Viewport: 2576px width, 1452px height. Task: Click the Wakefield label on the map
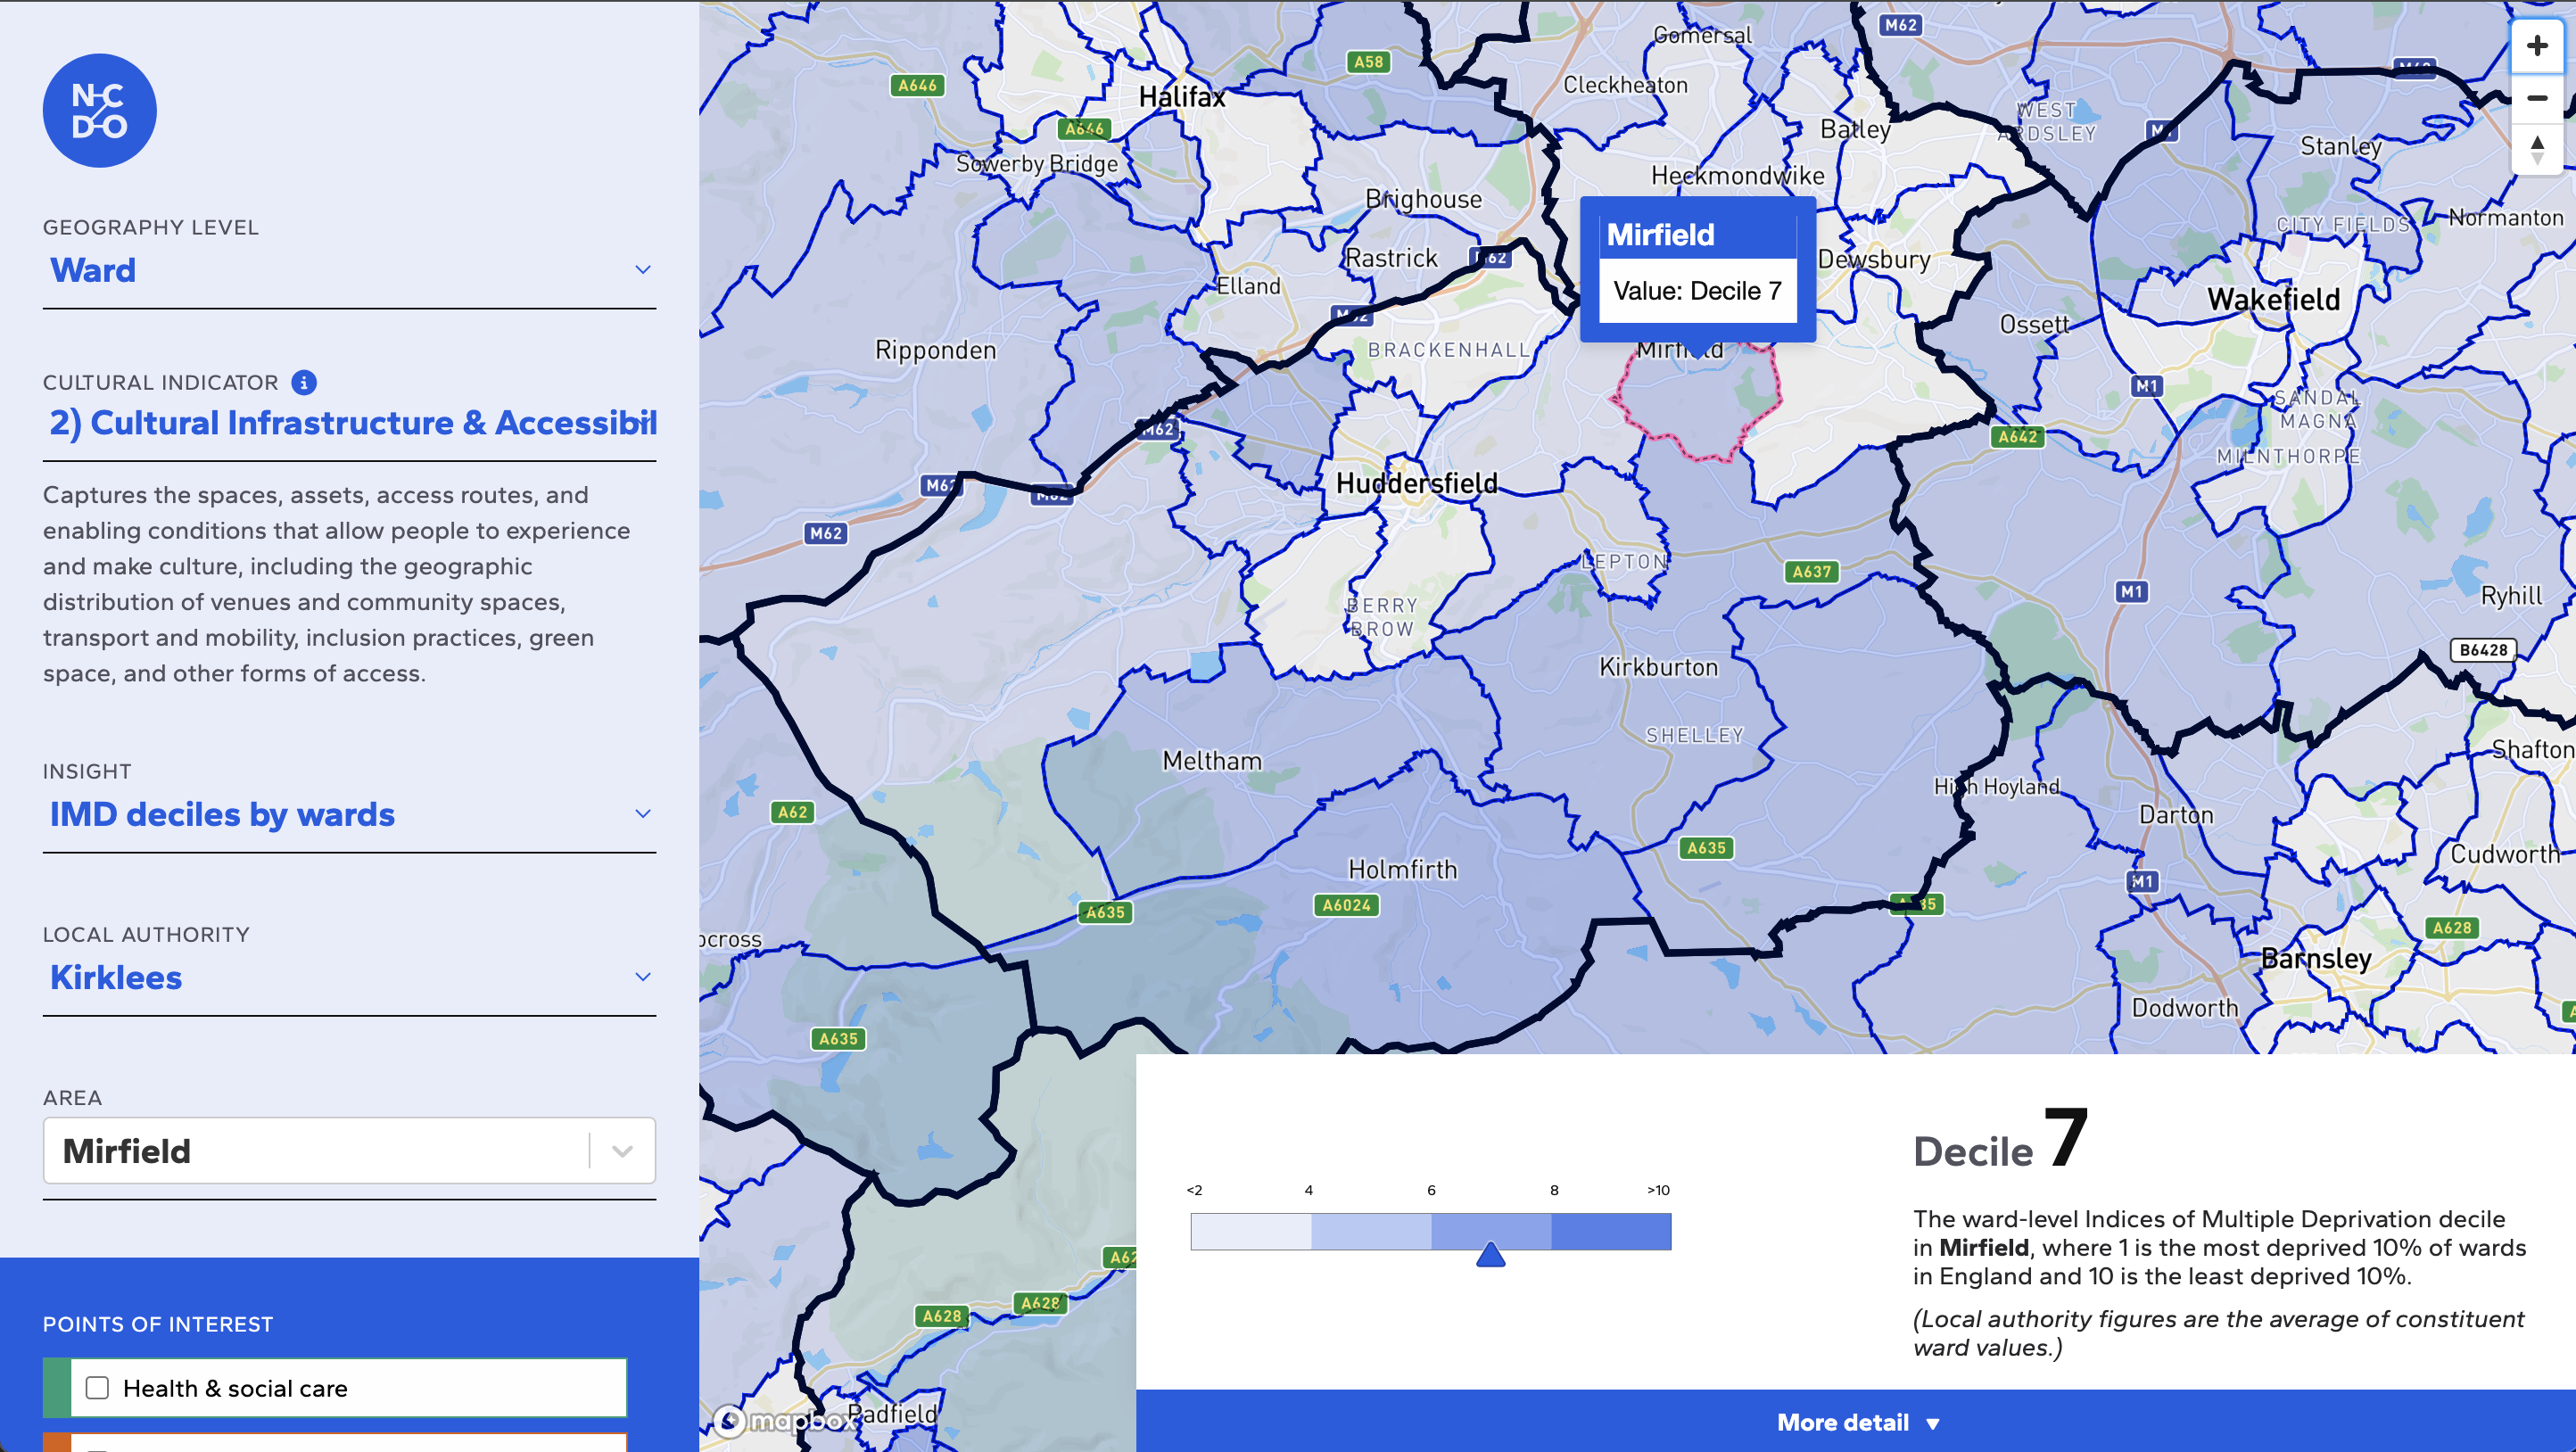(x=2273, y=299)
